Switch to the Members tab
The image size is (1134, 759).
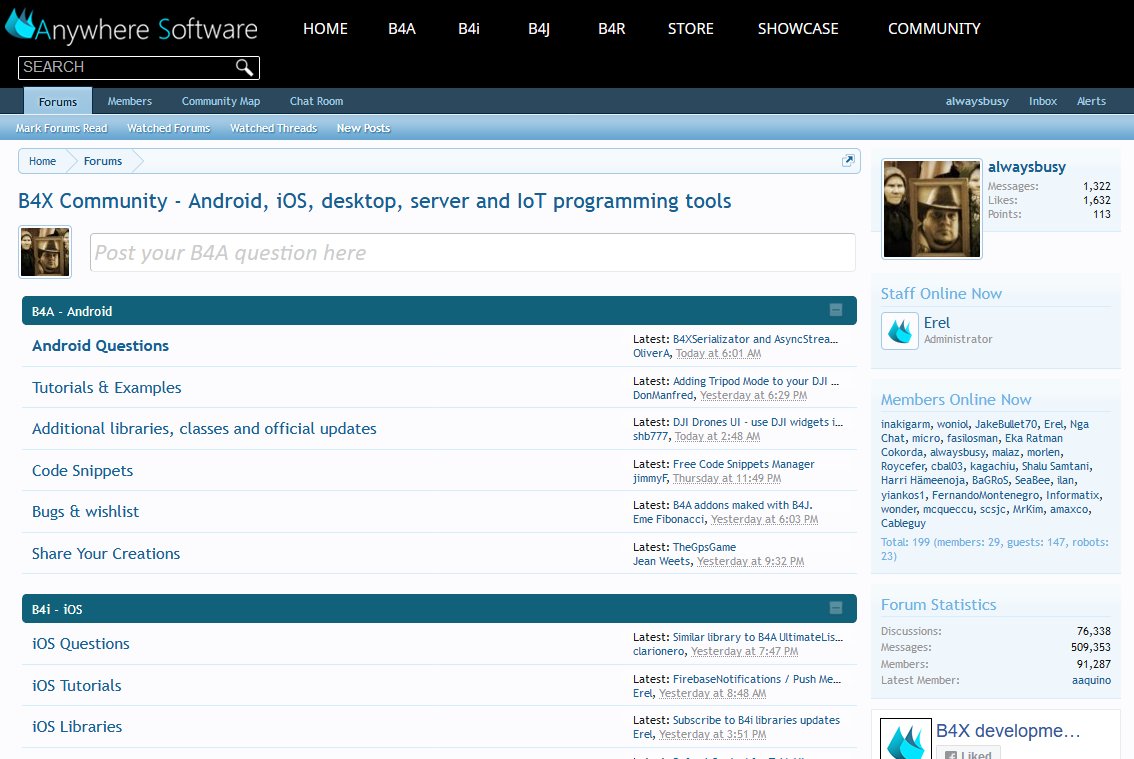pyautogui.click(x=129, y=101)
